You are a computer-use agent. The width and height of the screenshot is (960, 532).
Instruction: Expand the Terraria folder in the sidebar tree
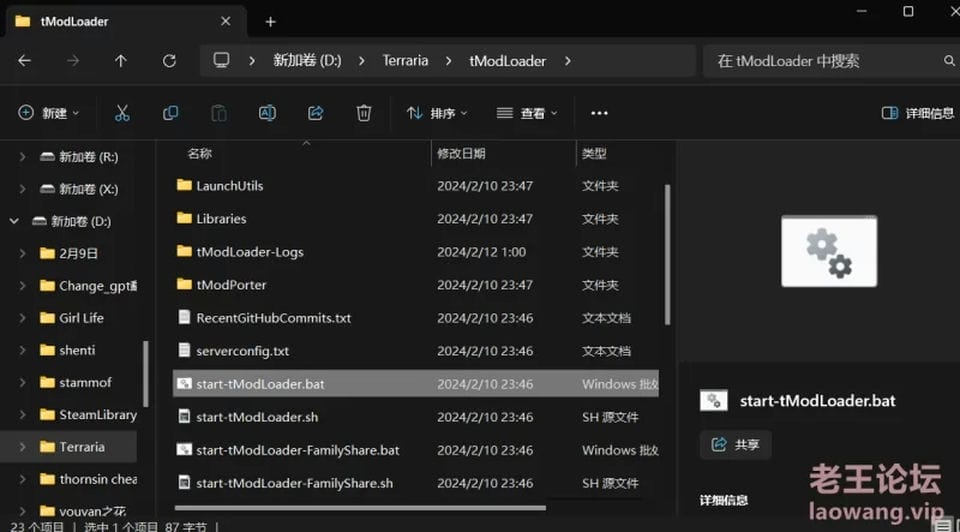coord(22,447)
